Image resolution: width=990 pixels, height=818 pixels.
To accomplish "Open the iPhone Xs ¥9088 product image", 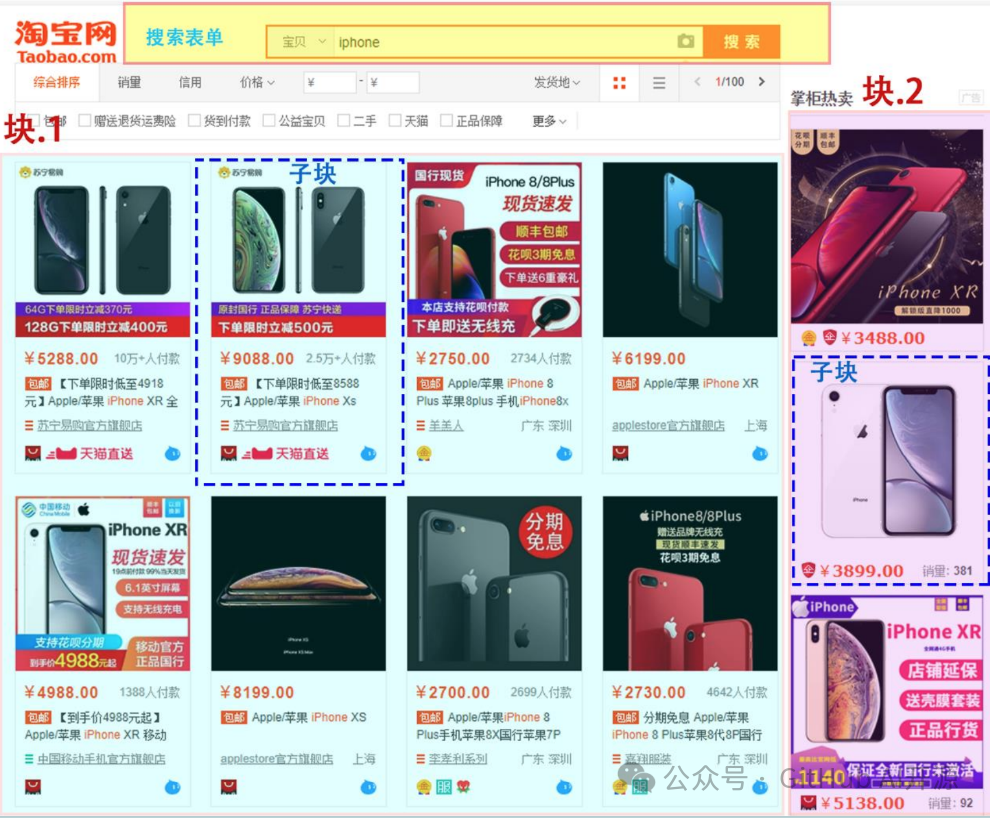I will [x=299, y=249].
